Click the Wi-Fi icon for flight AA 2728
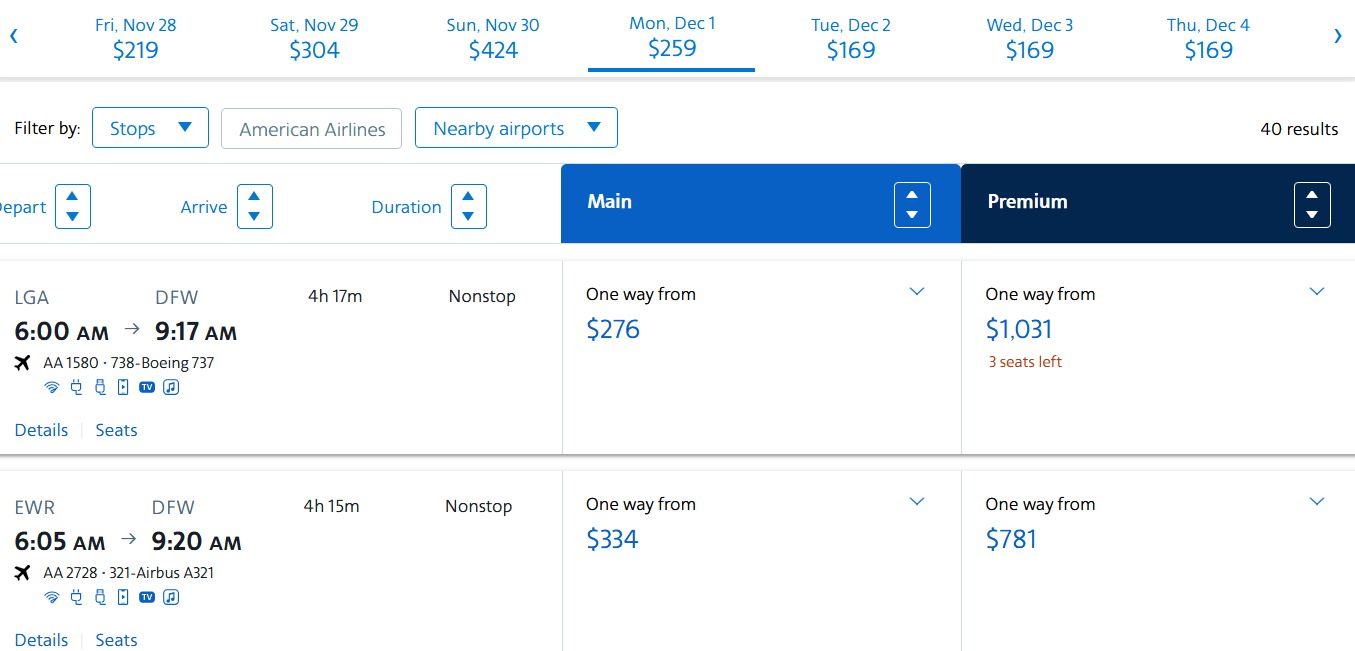1355x651 pixels. tap(52, 597)
